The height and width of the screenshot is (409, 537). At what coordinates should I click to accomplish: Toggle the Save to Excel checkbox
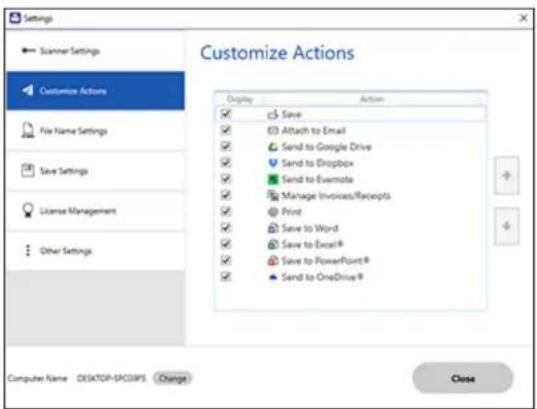click(x=226, y=244)
